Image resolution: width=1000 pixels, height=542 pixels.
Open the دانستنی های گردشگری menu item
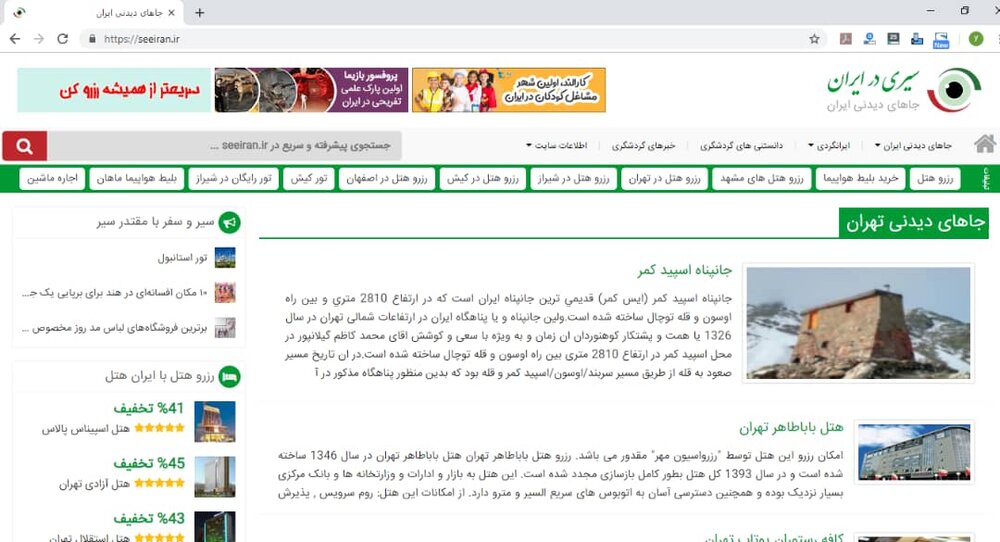(x=741, y=145)
